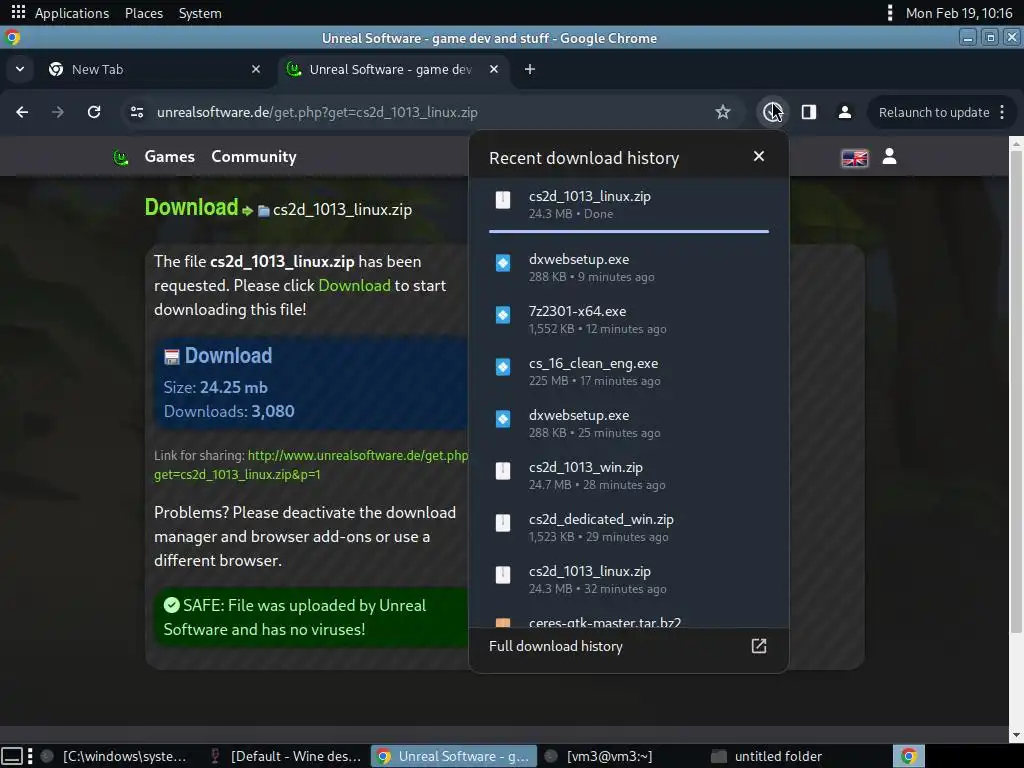Viewport: 1024px width, 768px height.
Task: Switch to C:\windows\syste... taskbar window
Action: click(x=114, y=756)
